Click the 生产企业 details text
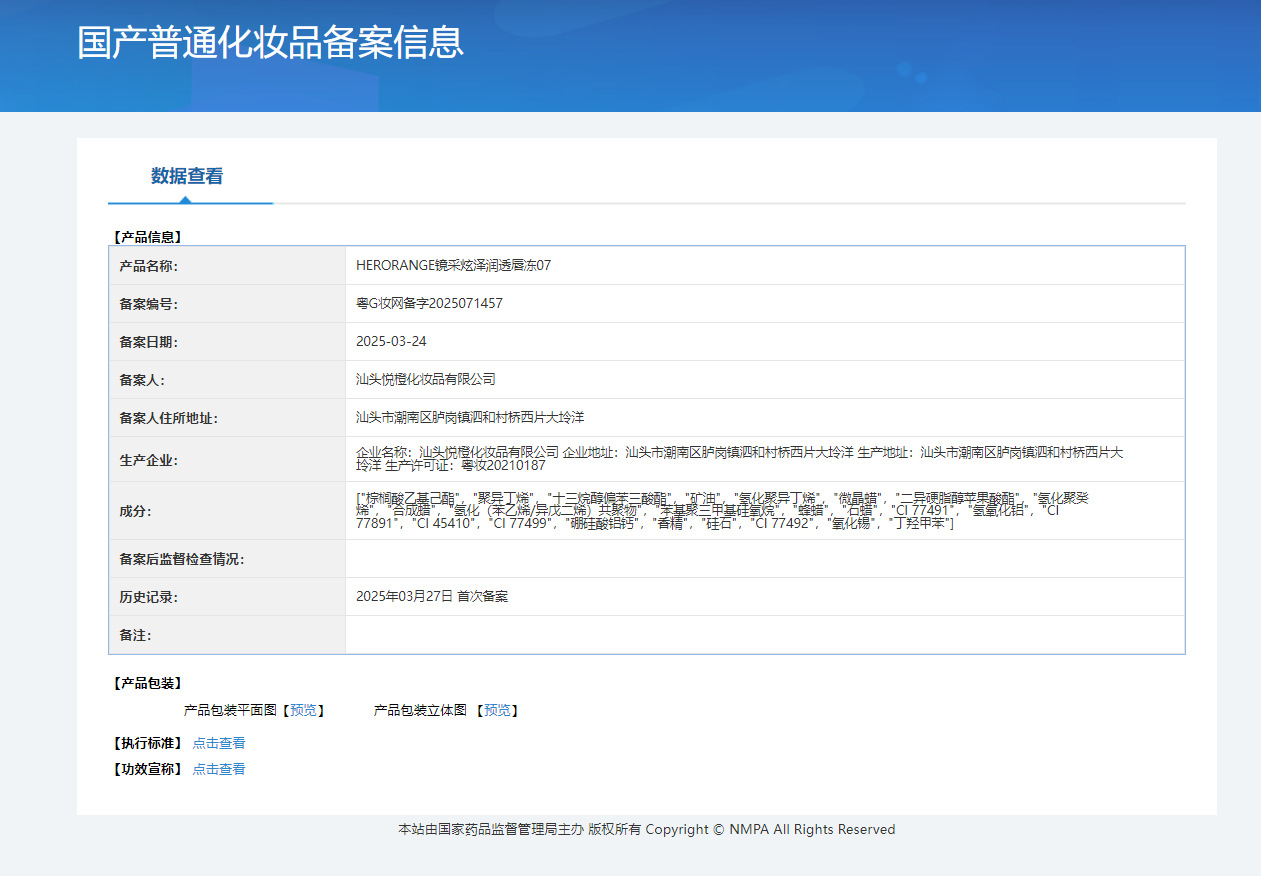1261x876 pixels. coord(739,459)
